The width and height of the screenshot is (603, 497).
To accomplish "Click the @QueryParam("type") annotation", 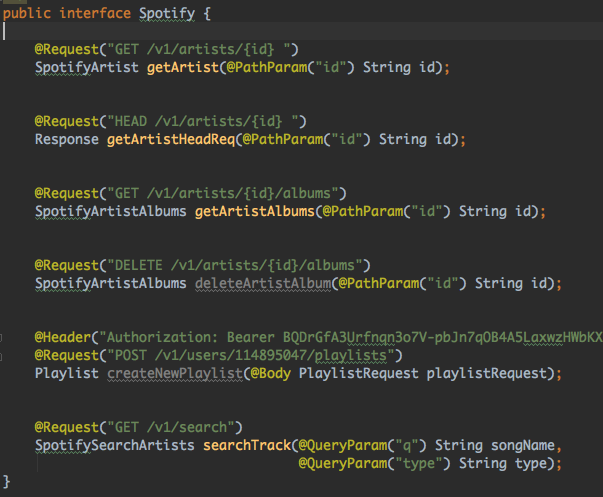I will [375, 464].
